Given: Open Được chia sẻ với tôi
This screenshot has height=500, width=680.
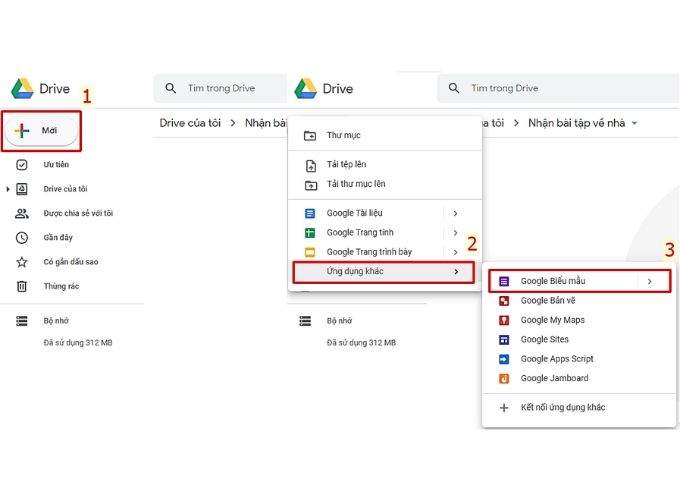Looking at the screenshot, I should (x=78, y=213).
